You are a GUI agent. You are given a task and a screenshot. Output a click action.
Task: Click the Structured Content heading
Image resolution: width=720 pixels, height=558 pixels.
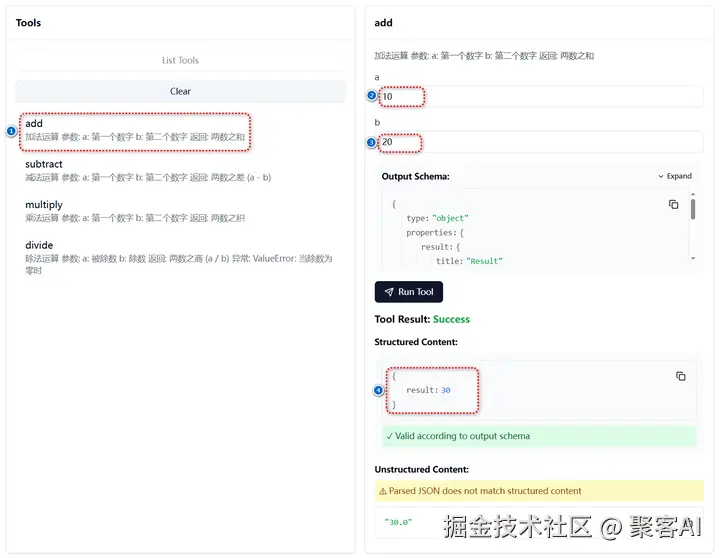pyautogui.click(x=416, y=342)
